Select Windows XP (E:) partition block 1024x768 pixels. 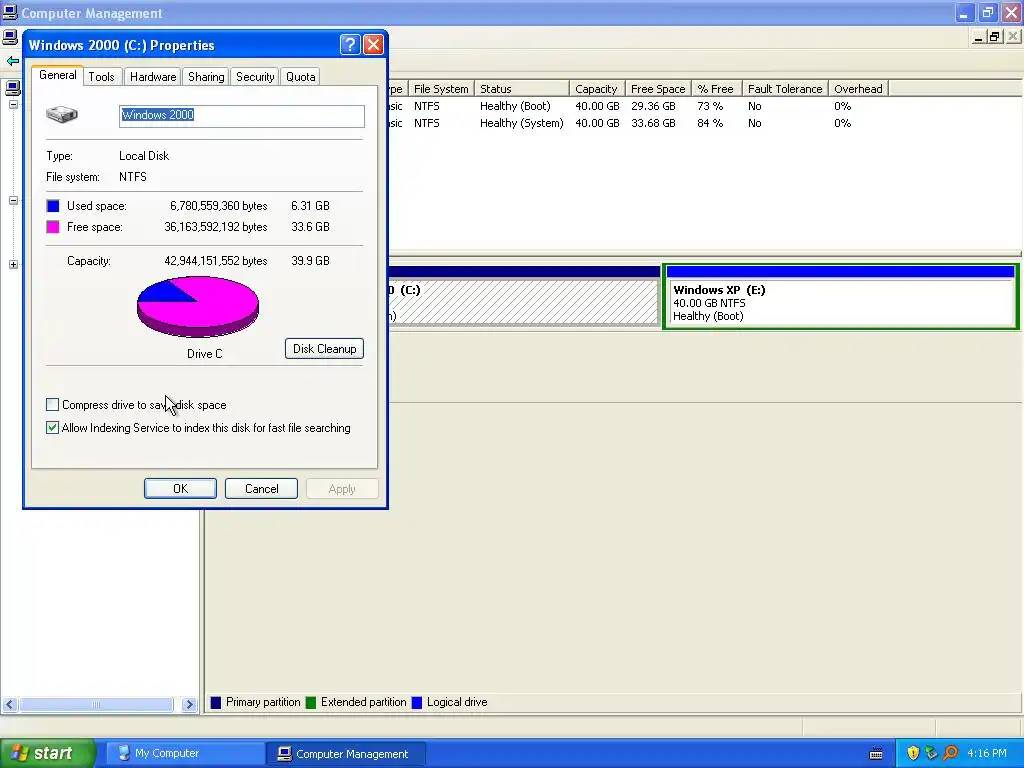coord(840,296)
